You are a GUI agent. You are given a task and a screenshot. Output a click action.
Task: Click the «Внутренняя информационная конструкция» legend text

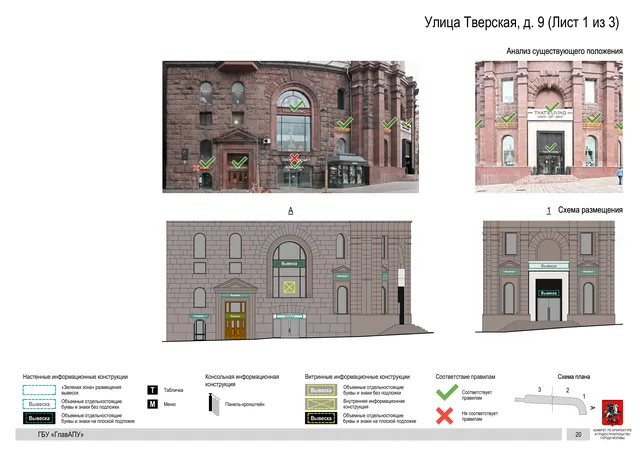[374, 404]
